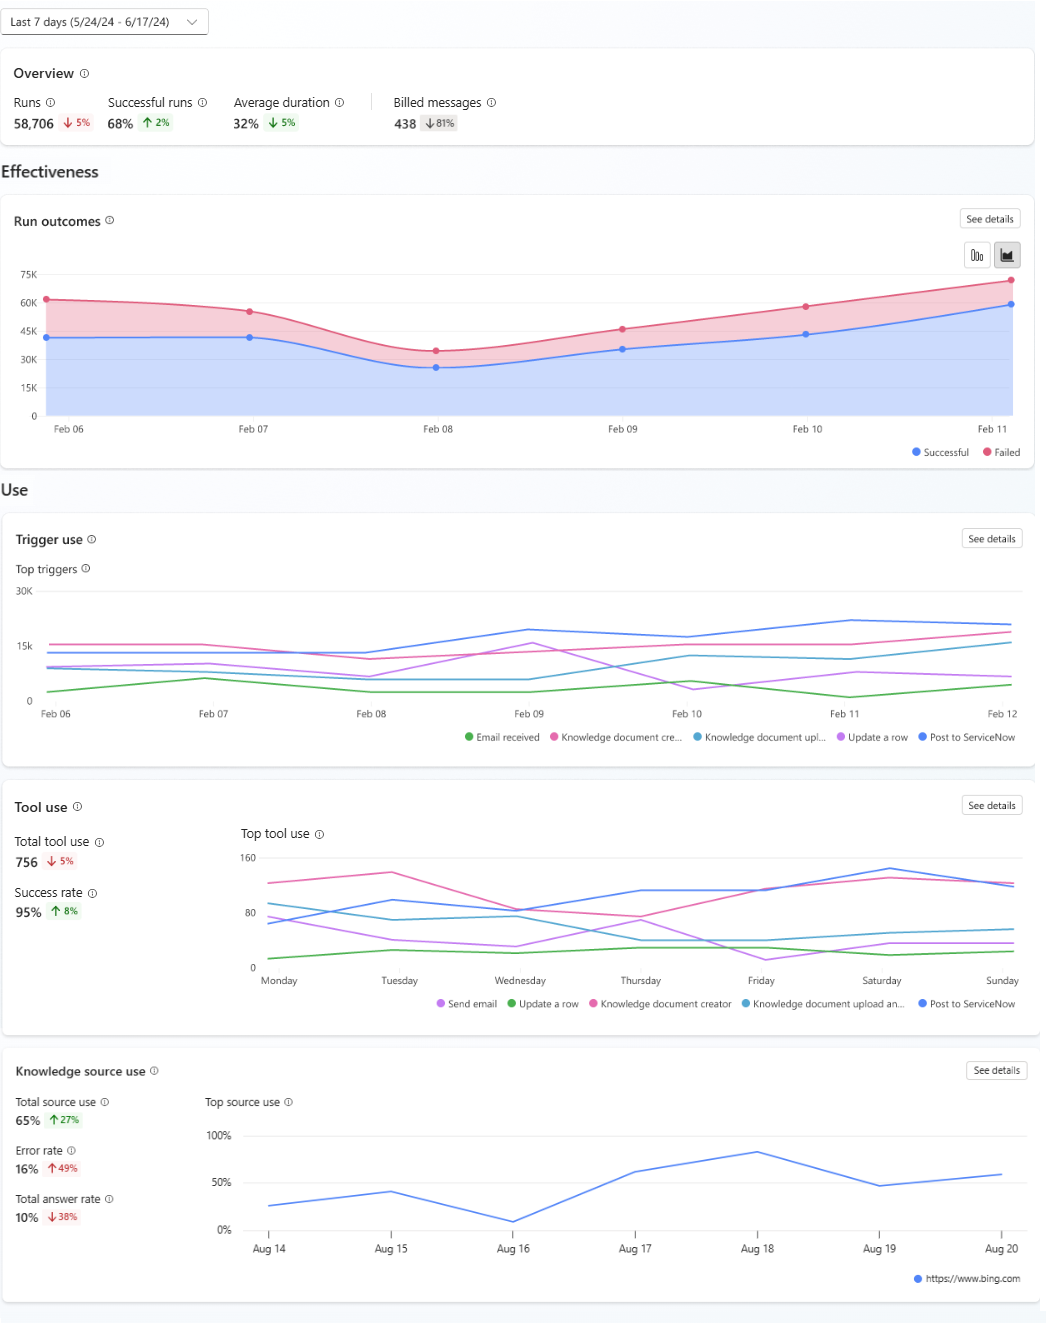Open the Last 7 days date range dropdown
Screen dimensions: 1046x1323
pos(104,22)
